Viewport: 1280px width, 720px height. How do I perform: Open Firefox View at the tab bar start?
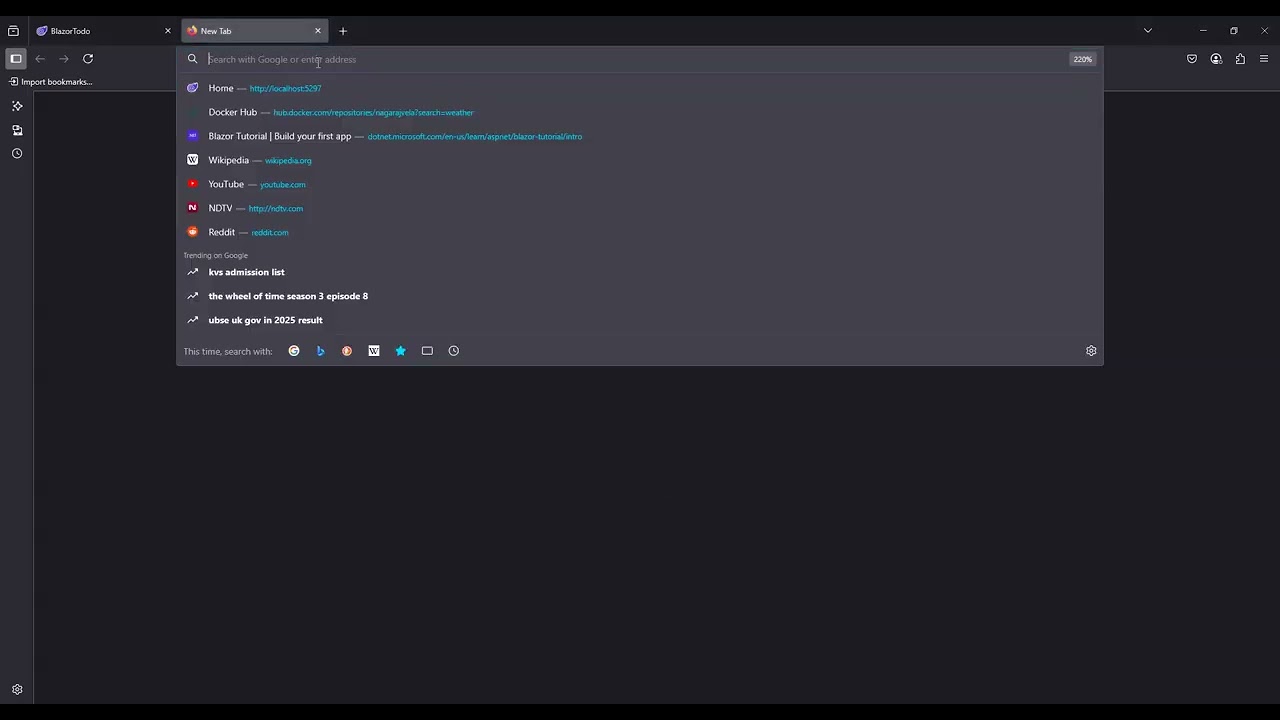coord(13,31)
